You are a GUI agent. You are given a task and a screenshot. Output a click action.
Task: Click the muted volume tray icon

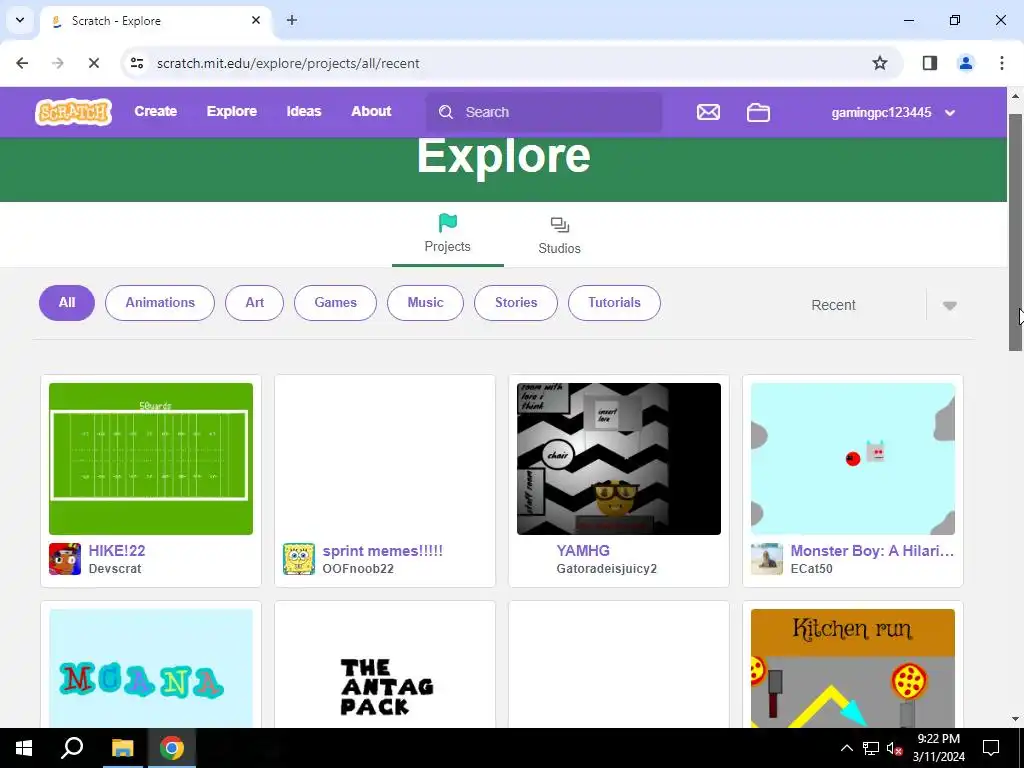(894, 748)
